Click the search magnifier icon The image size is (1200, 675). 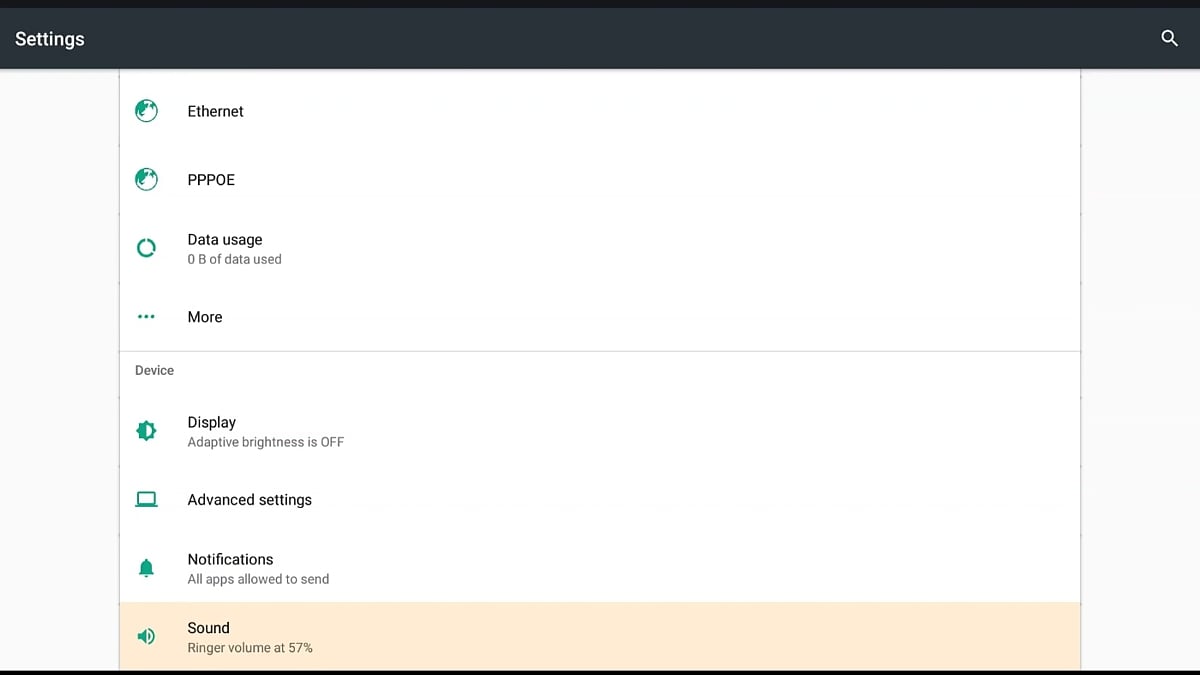tap(1169, 39)
